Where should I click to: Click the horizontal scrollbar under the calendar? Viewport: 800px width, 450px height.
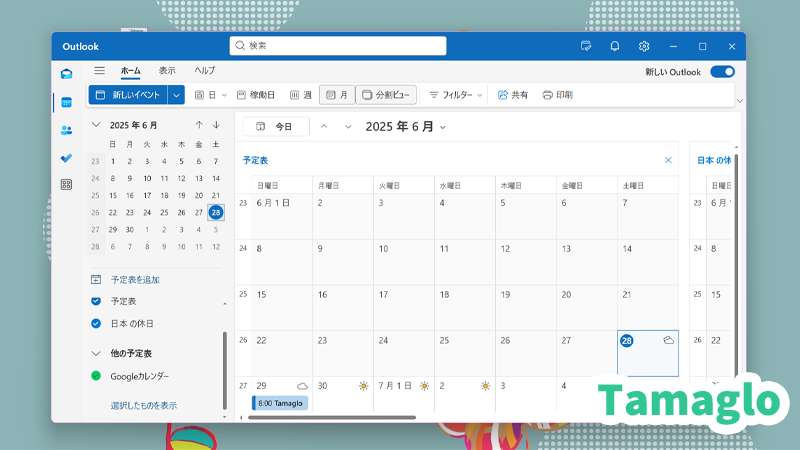332,417
